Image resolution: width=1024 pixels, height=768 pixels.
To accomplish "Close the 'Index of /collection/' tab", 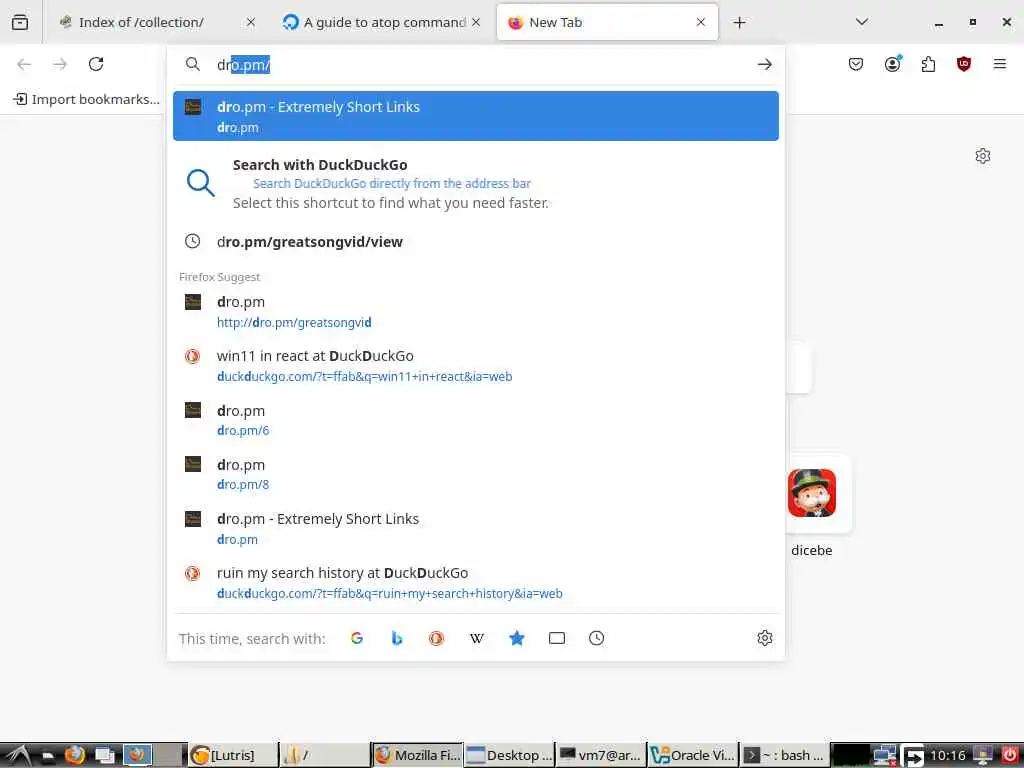I will point(251,22).
